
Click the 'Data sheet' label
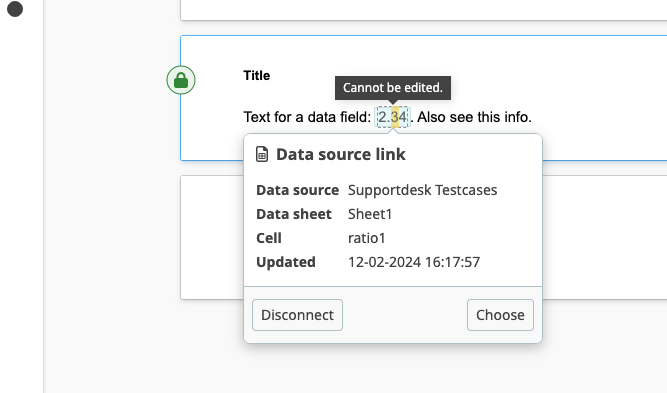tap(294, 214)
